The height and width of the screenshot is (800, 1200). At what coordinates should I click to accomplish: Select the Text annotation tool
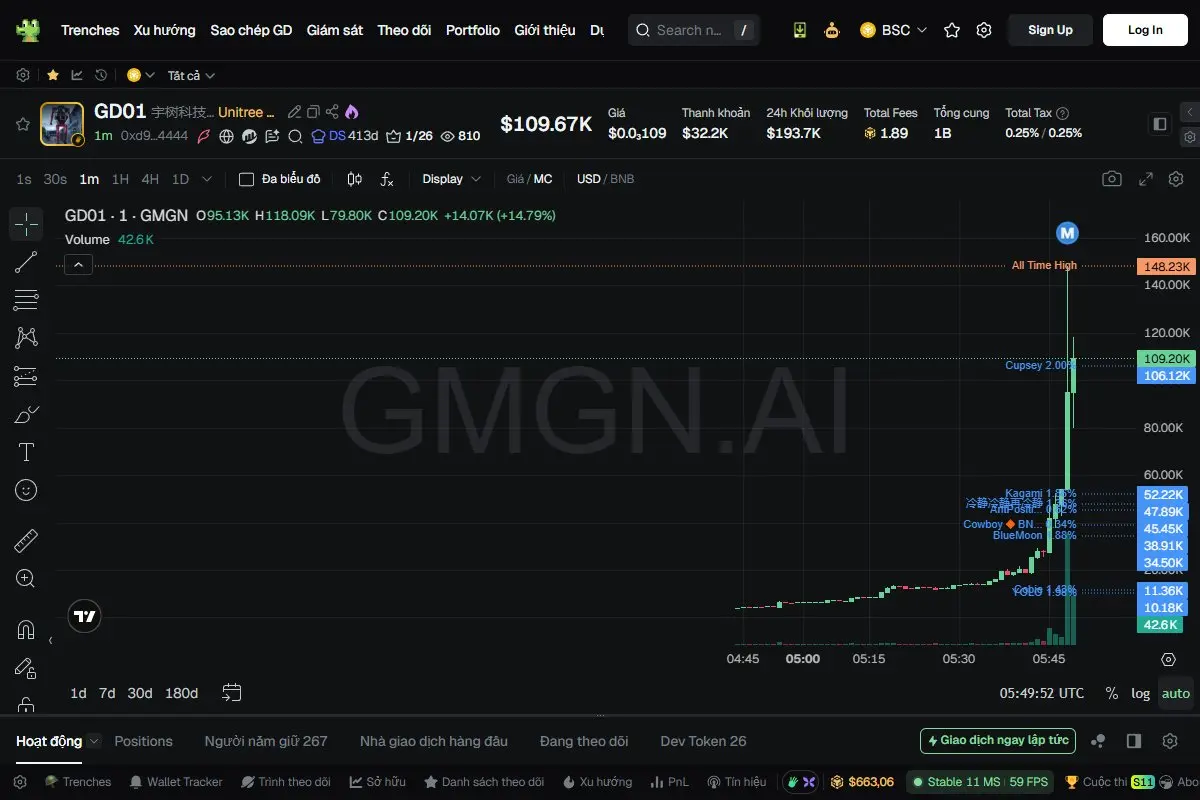(x=26, y=452)
